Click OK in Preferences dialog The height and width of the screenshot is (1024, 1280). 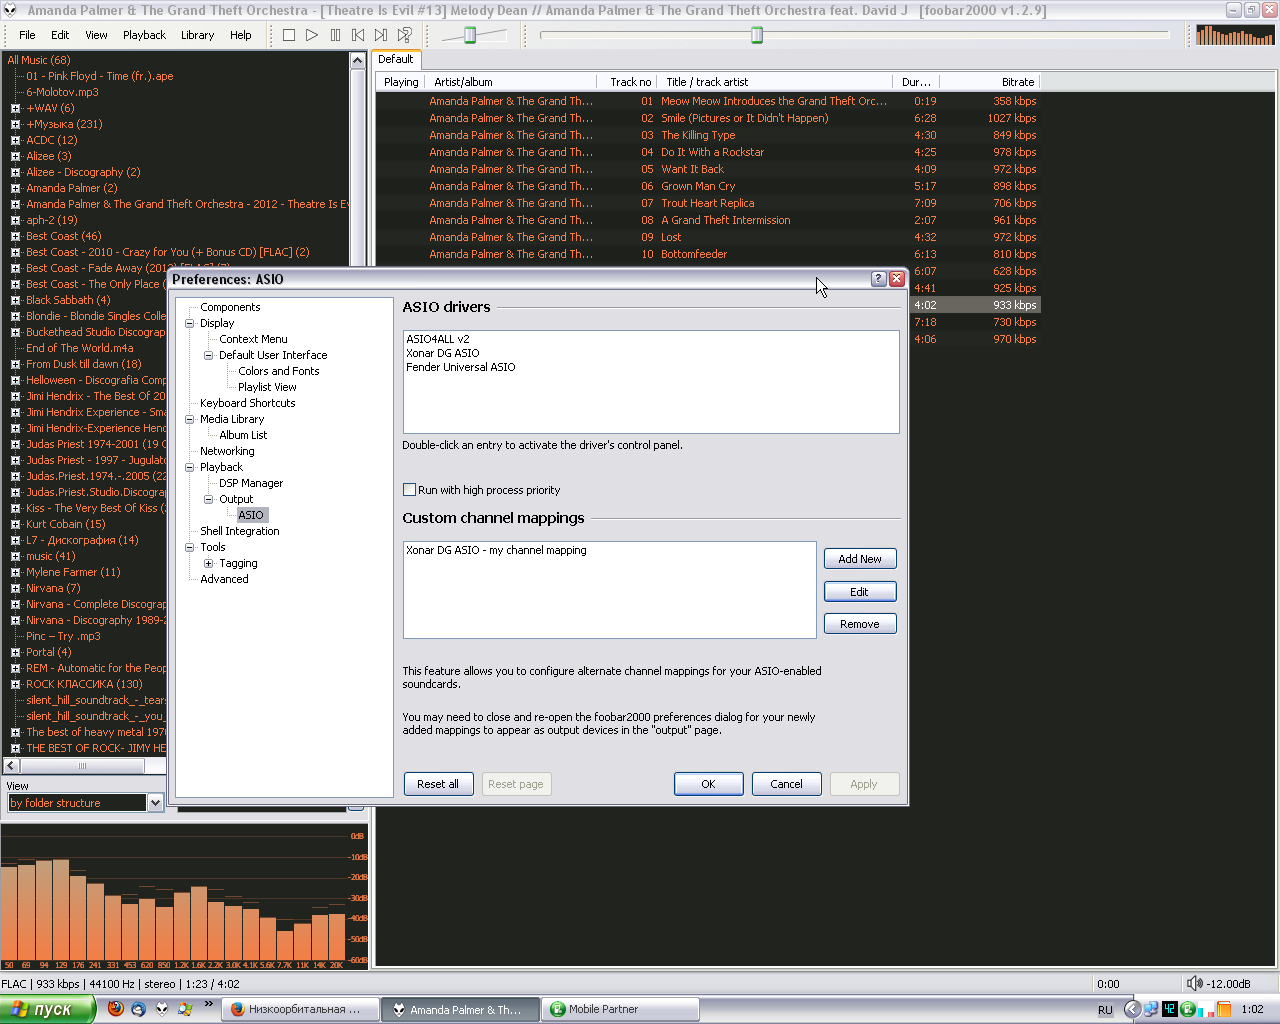(x=708, y=784)
